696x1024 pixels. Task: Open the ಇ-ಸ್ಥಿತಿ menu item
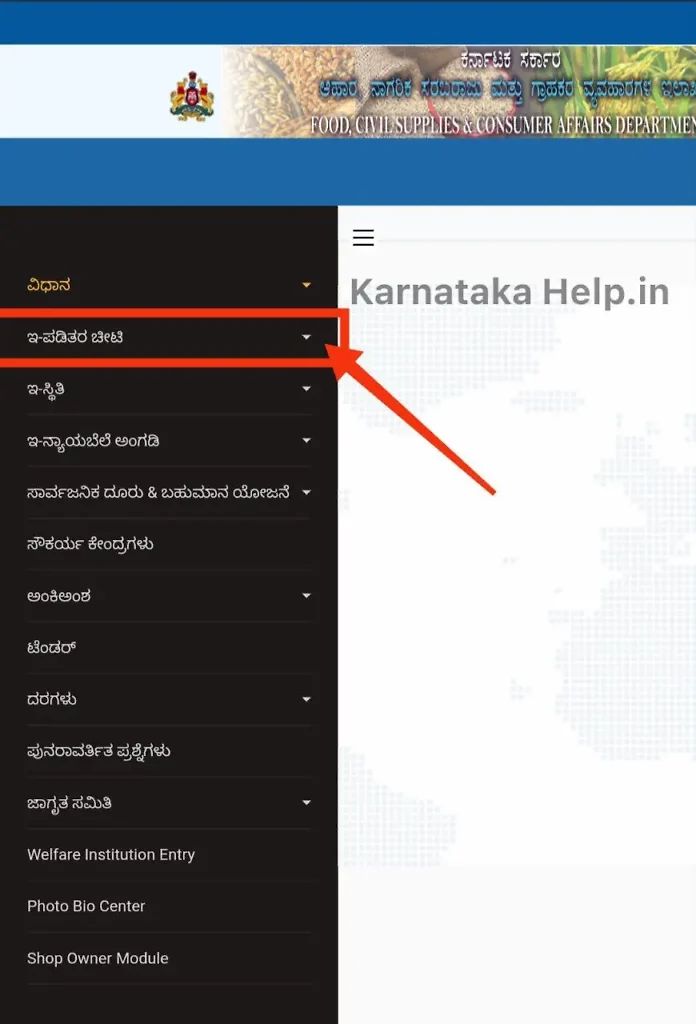pos(46,389)
